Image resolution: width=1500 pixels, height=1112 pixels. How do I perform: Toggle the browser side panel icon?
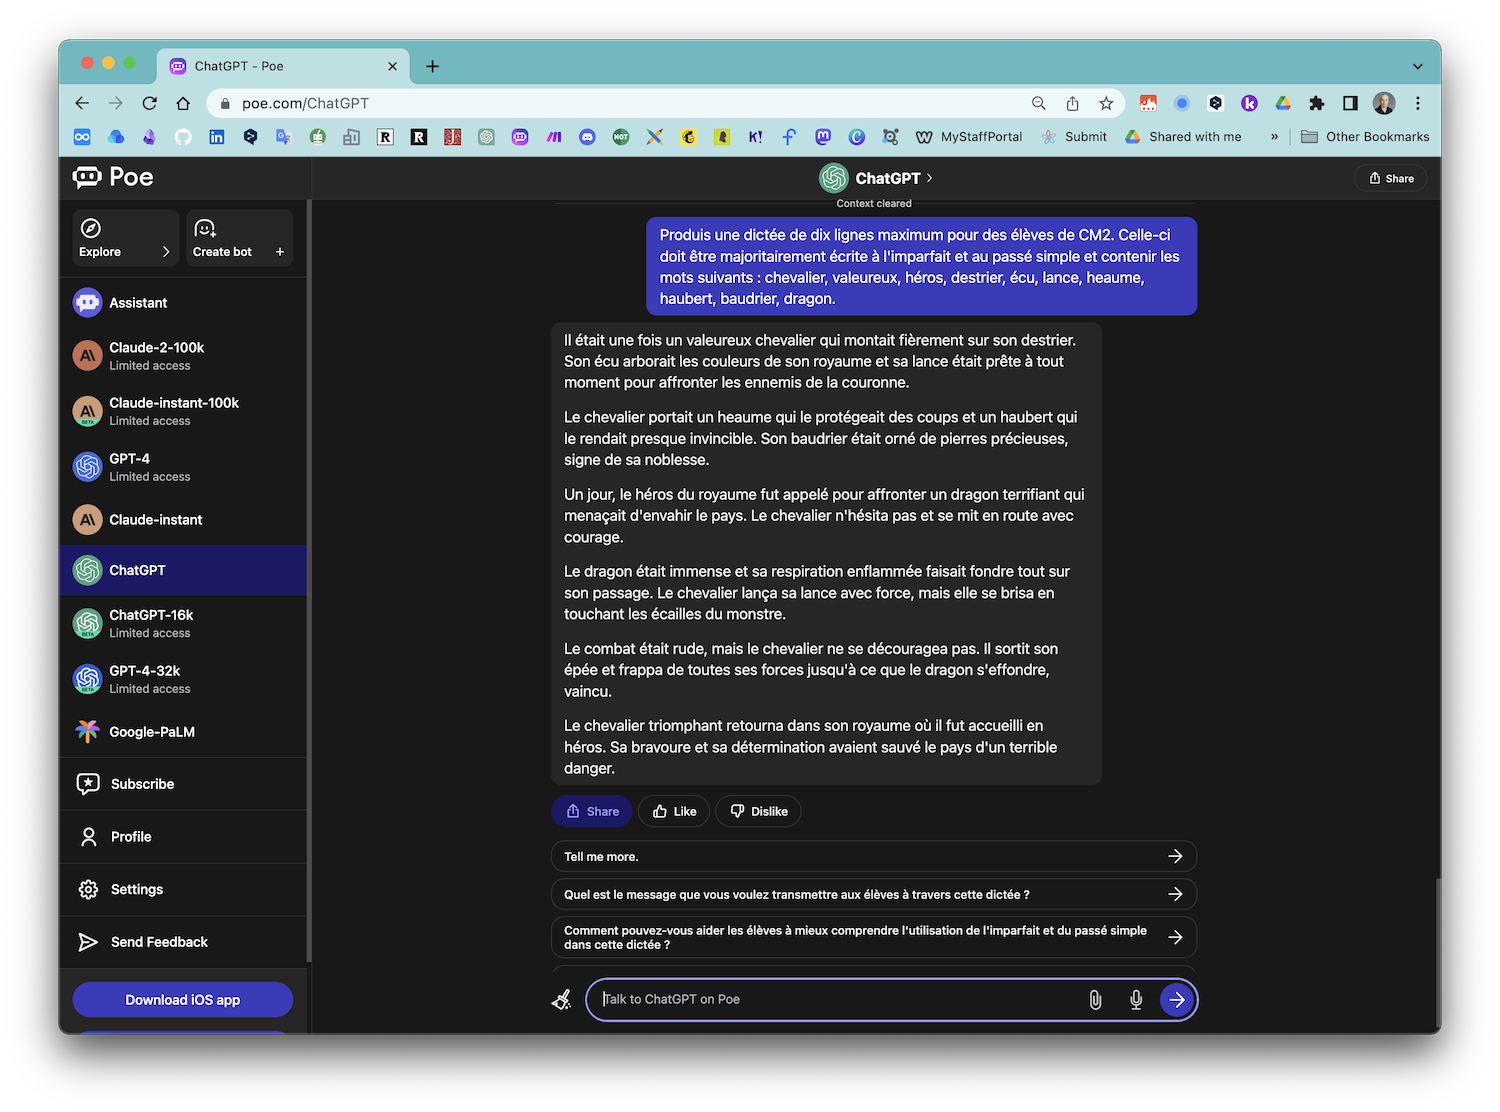pos(1350,103)
